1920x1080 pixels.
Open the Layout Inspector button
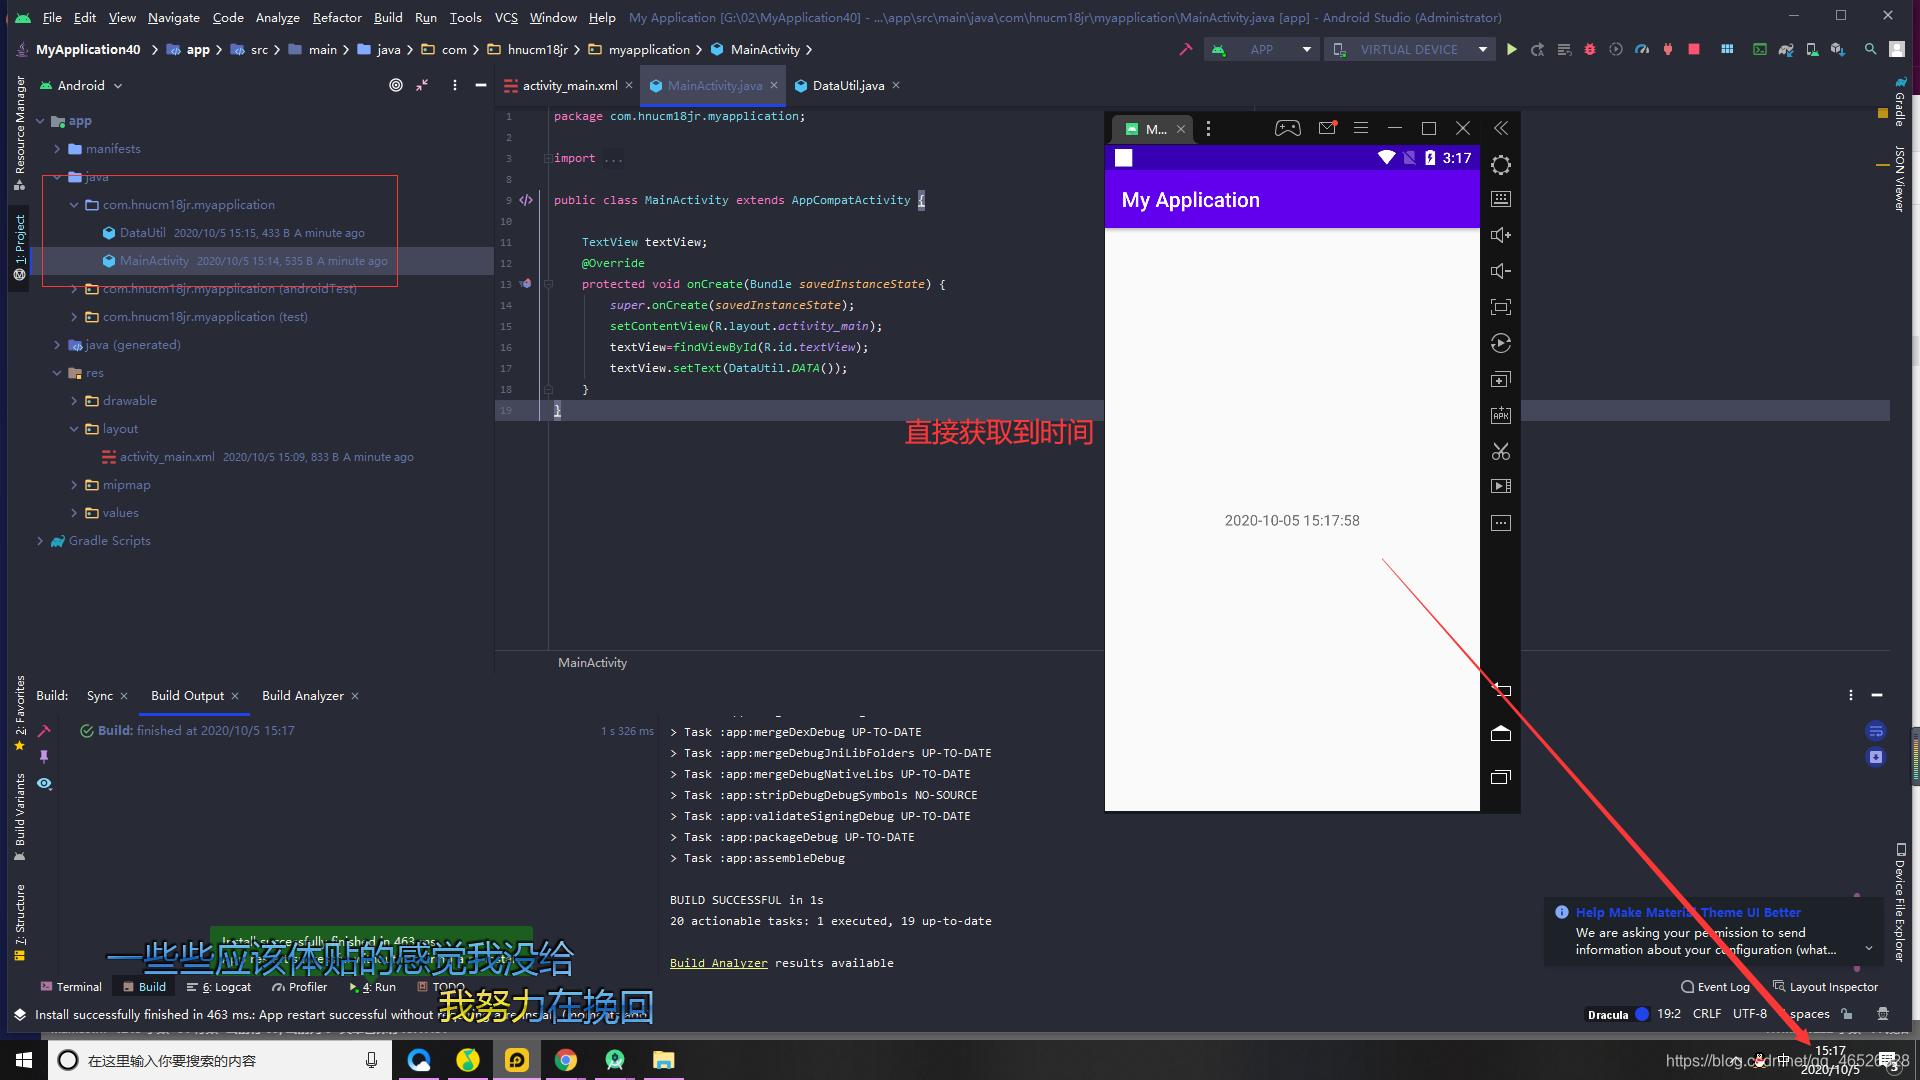(x=1825, y=987)
